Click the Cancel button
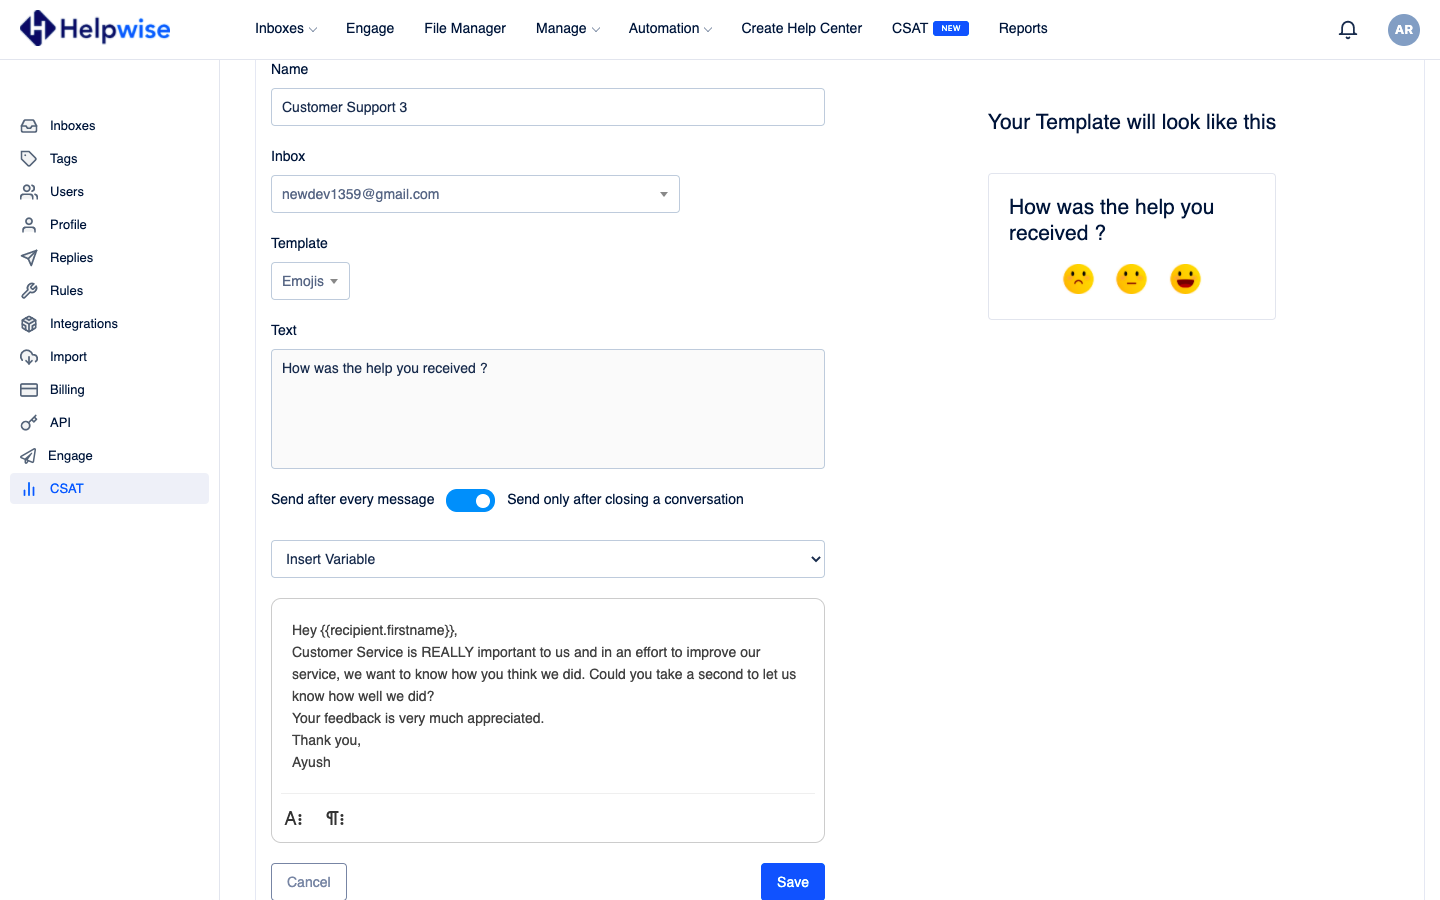The height and width of the screenshot is (900, 1440). 309,881
